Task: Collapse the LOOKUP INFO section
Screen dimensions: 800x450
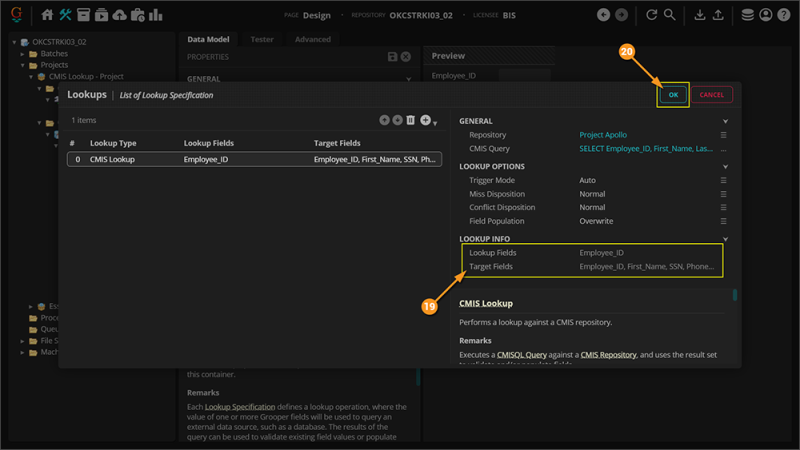Action: (x=725, y=239)
